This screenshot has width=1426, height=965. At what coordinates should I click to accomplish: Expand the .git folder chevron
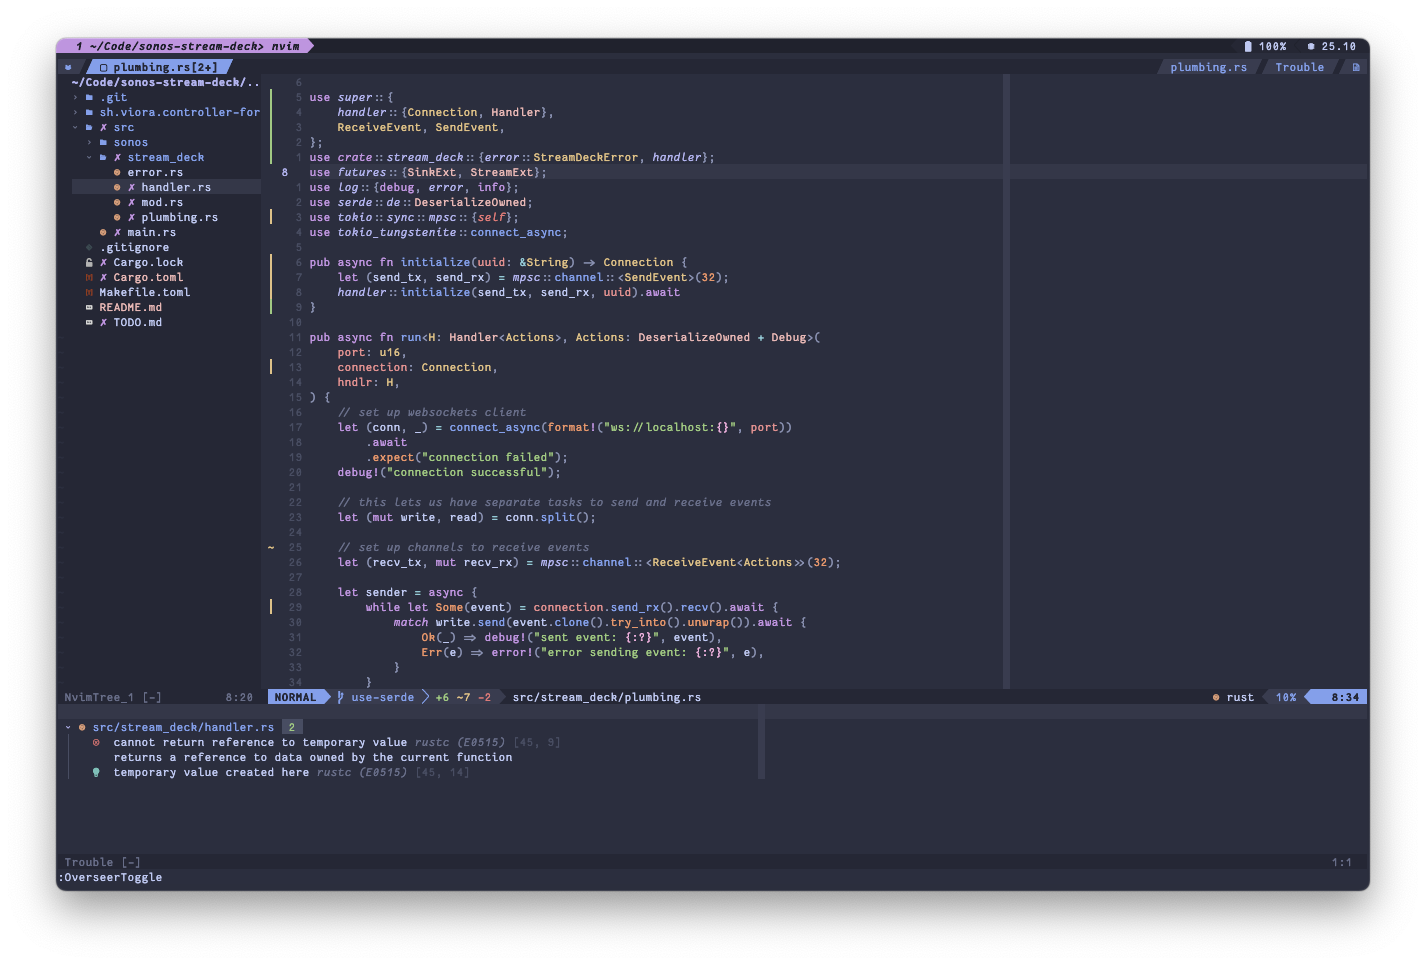(x=75, y=98)
